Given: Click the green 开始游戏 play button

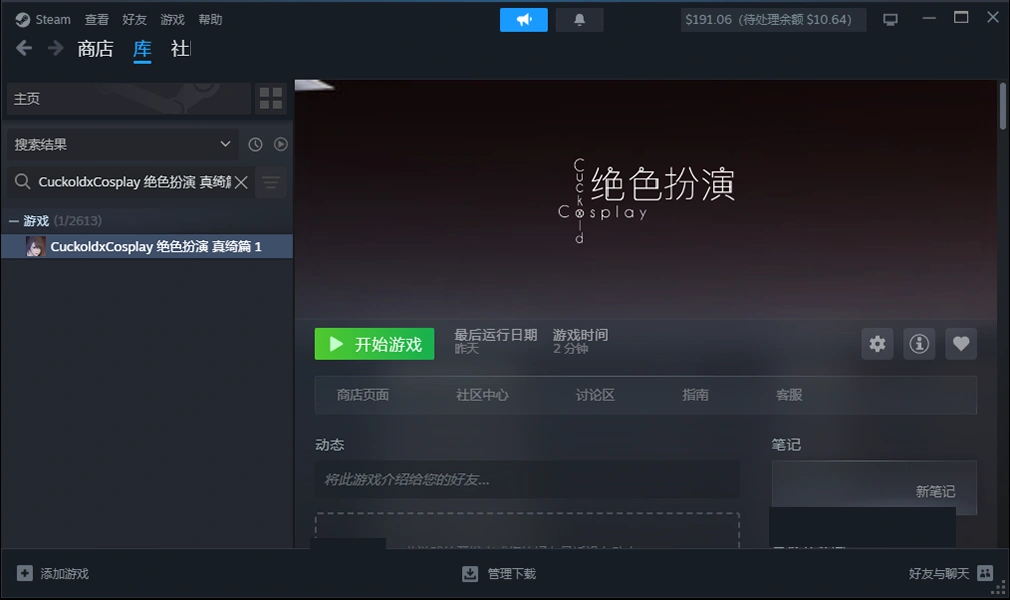Looking at the screenshot, I should pyautogui.click(x=374, y=344).
